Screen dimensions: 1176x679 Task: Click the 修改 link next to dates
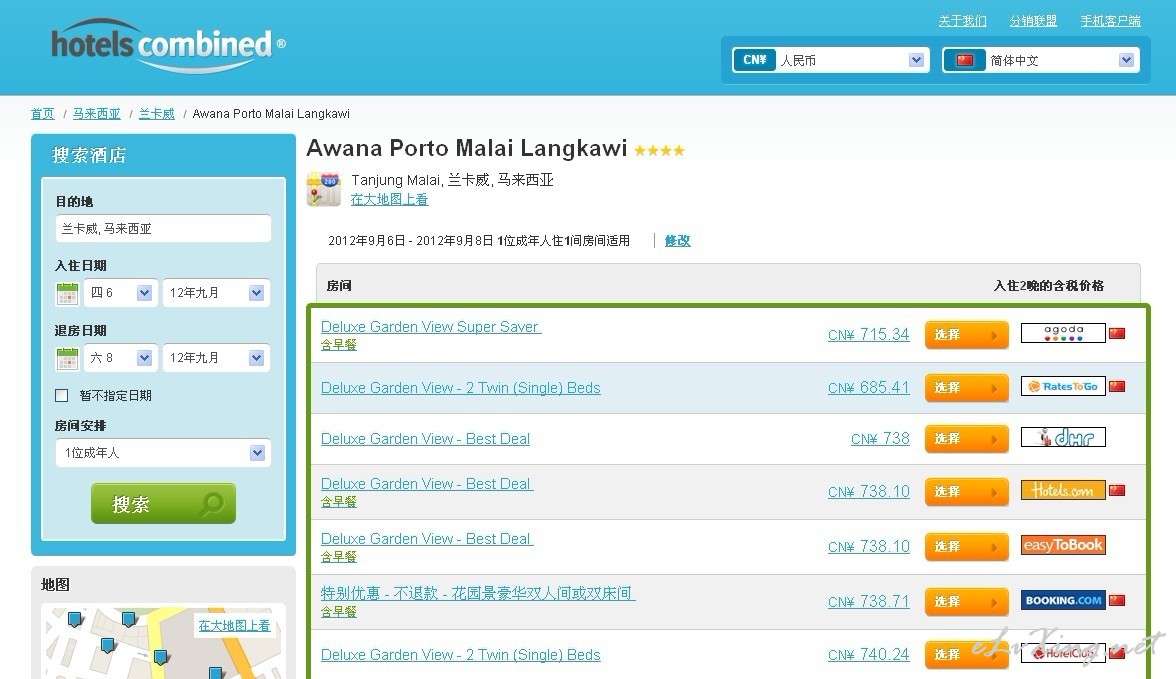pyautogui.click(x=677, y=241)
